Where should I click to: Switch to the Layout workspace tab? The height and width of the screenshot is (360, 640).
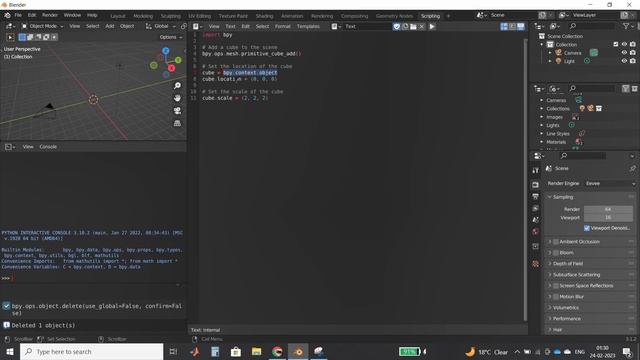[118, 16]
